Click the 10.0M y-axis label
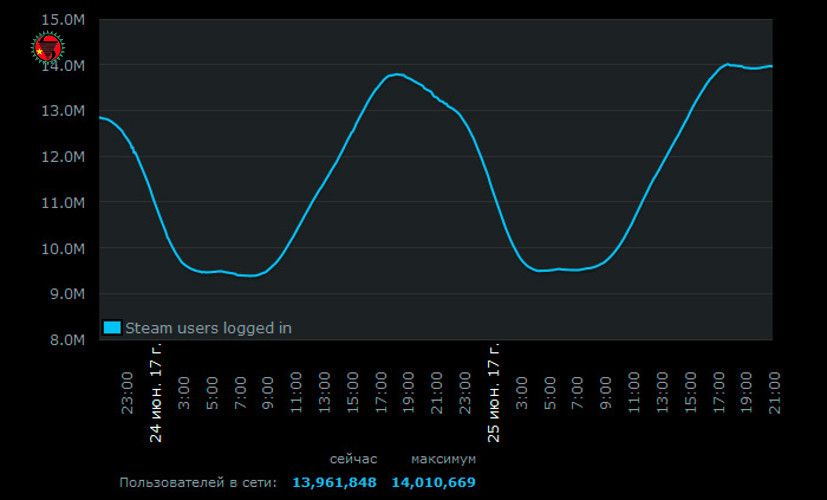The image size is (827, 500). tap(63, 249)
